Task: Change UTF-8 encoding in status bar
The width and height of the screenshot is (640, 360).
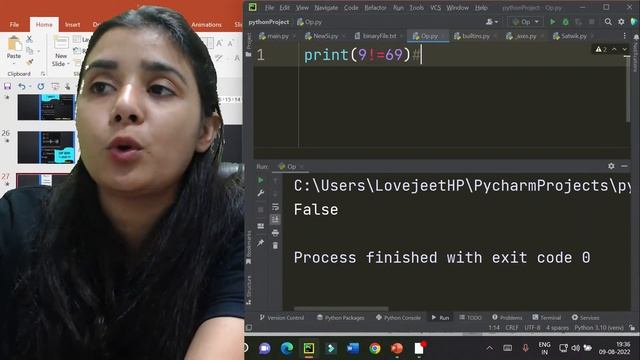Action: (532, 328)
